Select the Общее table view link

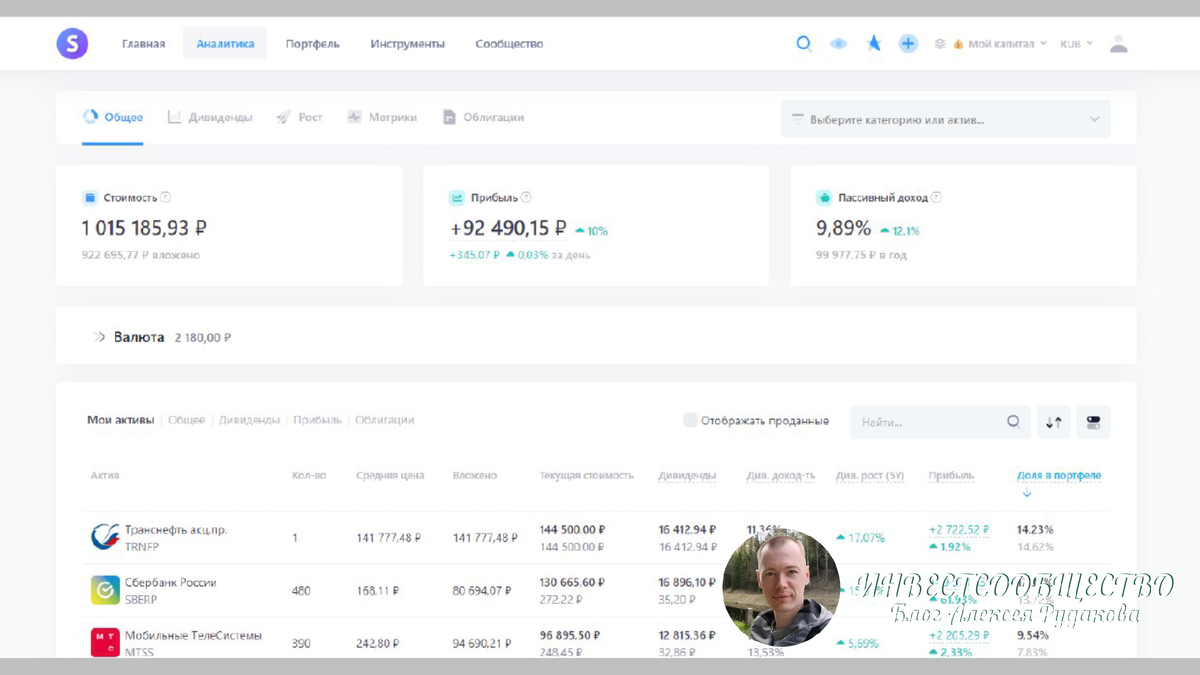click(x=186, y=420)
